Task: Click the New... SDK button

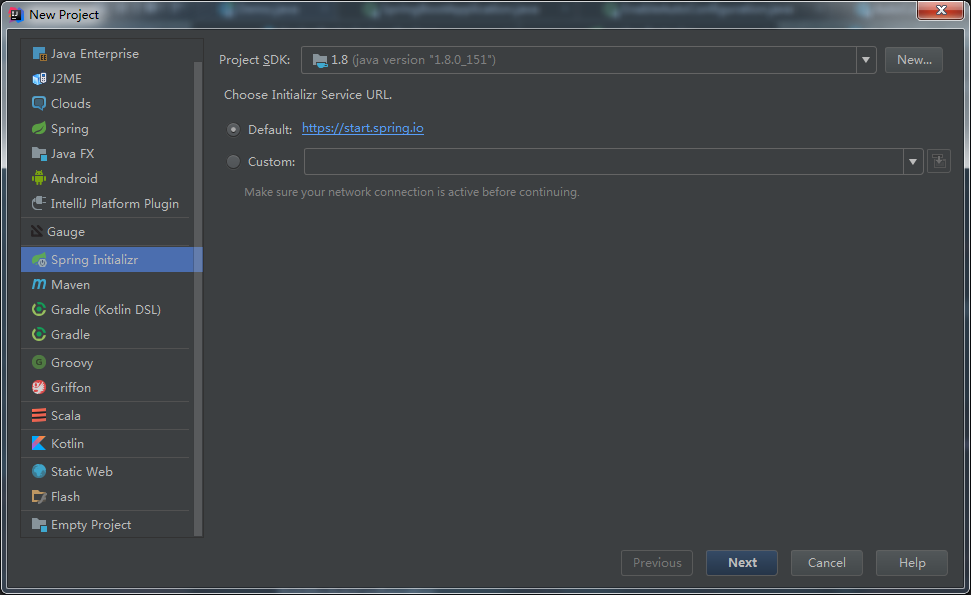Action: click(x=914, y=60)
